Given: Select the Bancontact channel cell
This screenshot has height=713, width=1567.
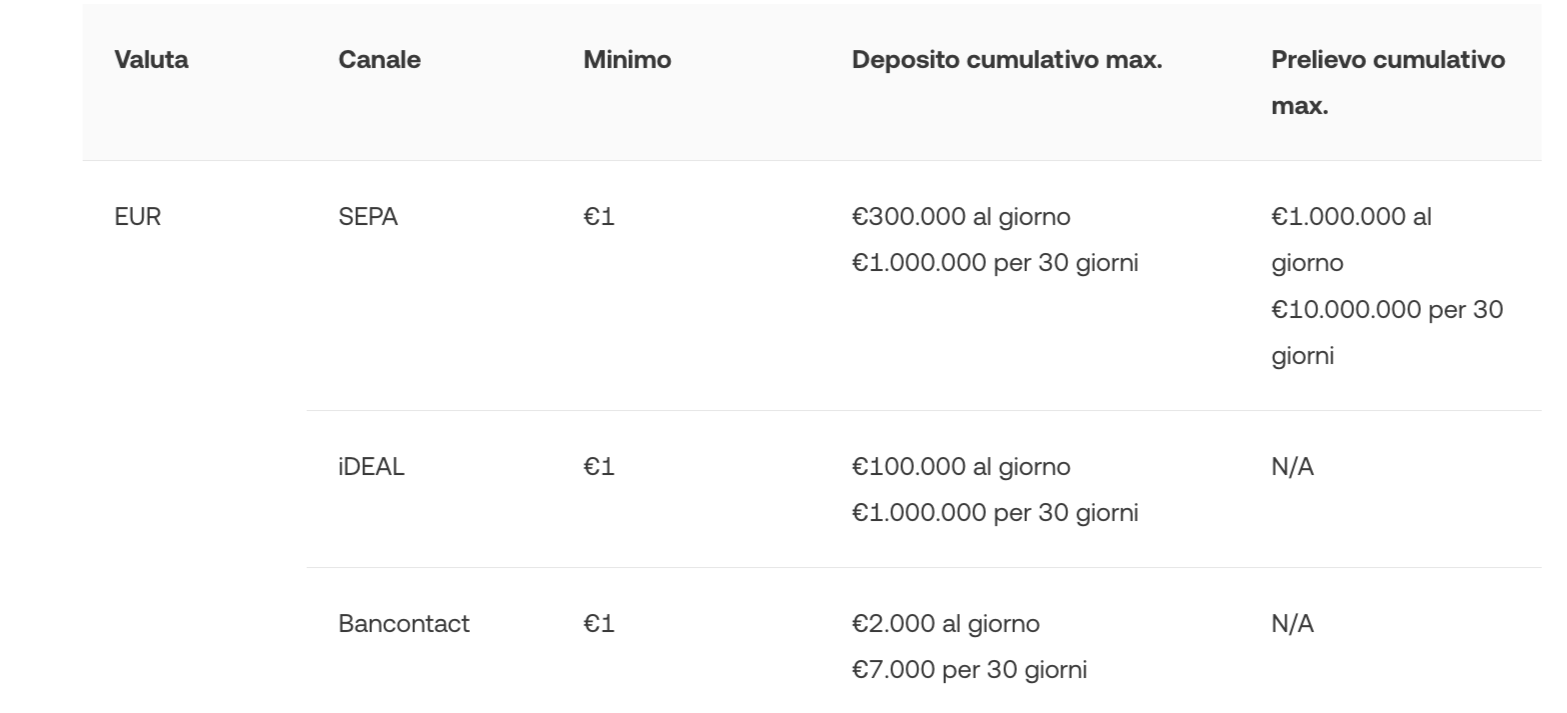Looking at the screenshot, I should click(x=404, y=624).
